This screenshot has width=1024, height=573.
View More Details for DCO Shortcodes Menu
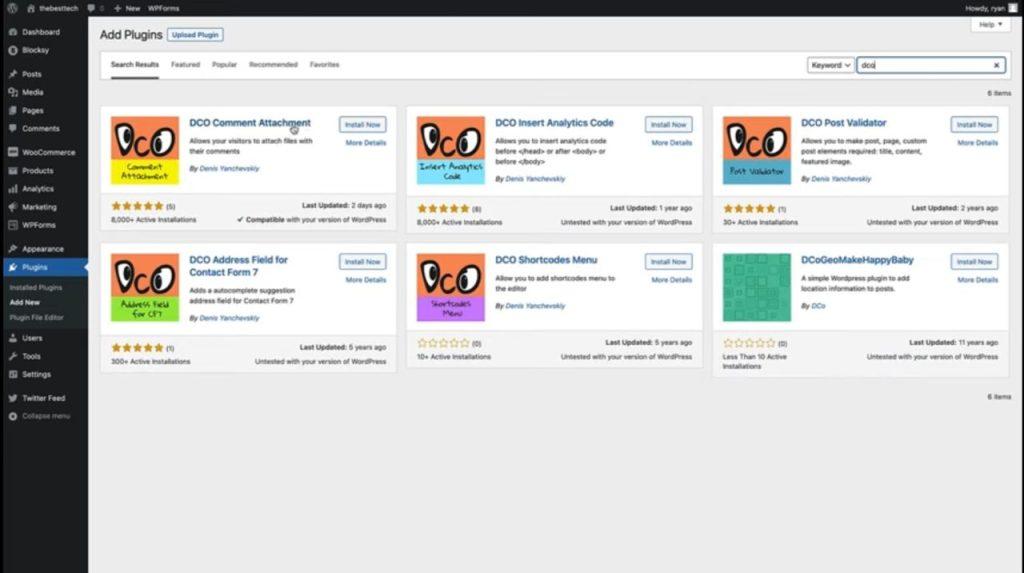[671, 280]
